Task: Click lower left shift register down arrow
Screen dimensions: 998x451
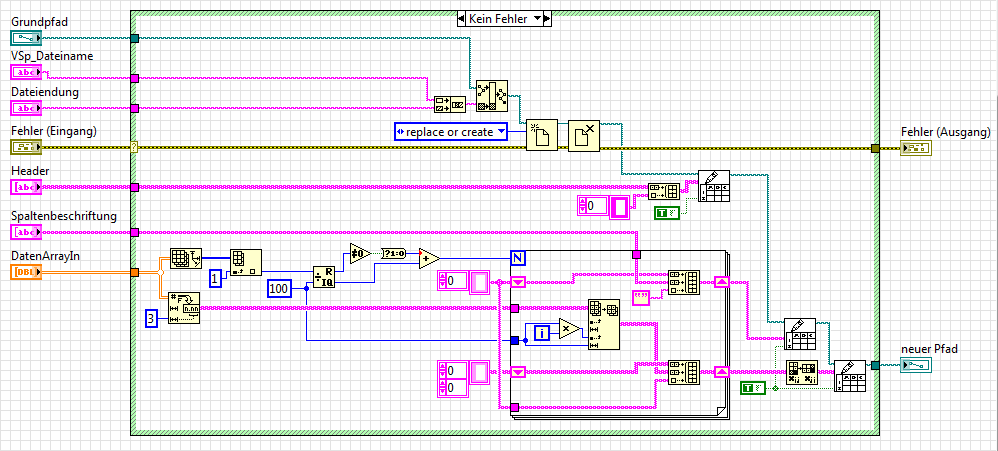Action: coord(518,371)
